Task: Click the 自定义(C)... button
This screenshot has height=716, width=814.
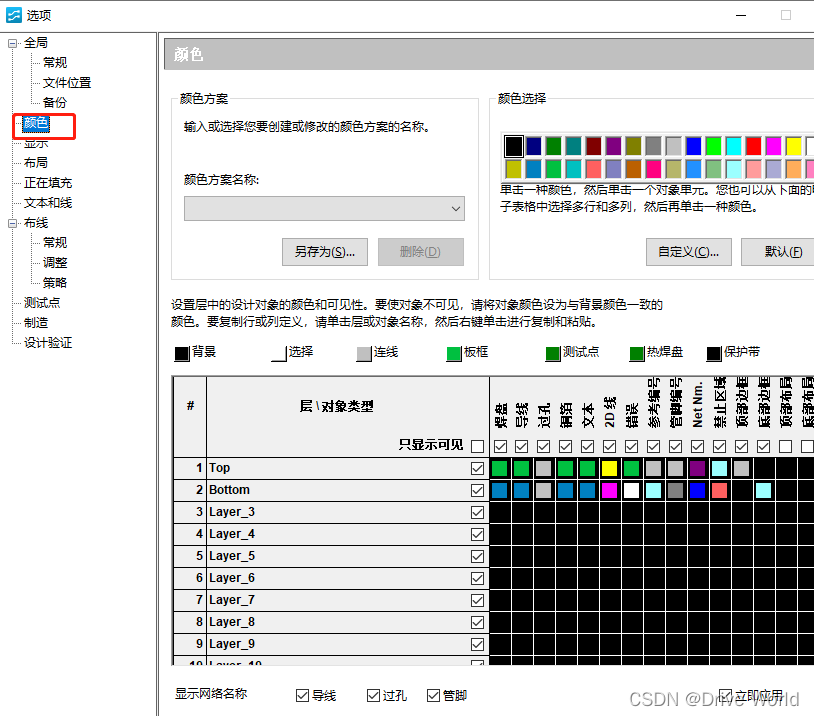Action: (689, 252)
